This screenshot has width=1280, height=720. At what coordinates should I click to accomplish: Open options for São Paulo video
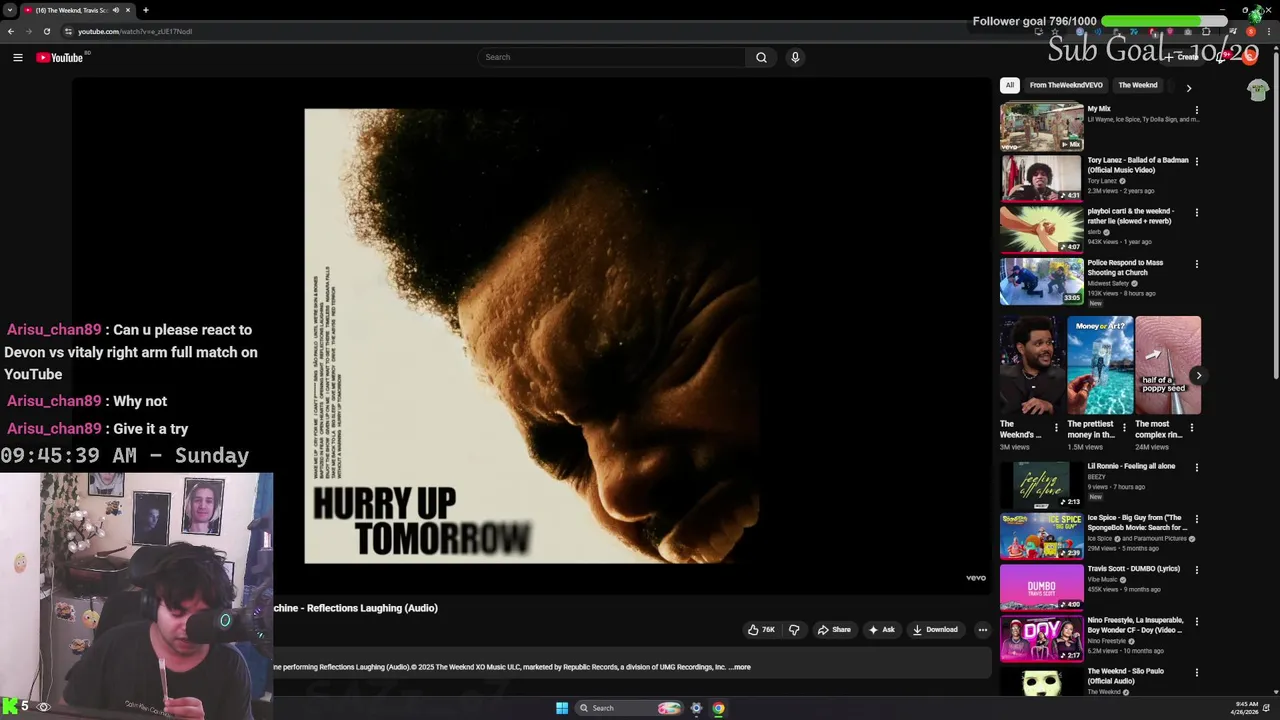1197,673
